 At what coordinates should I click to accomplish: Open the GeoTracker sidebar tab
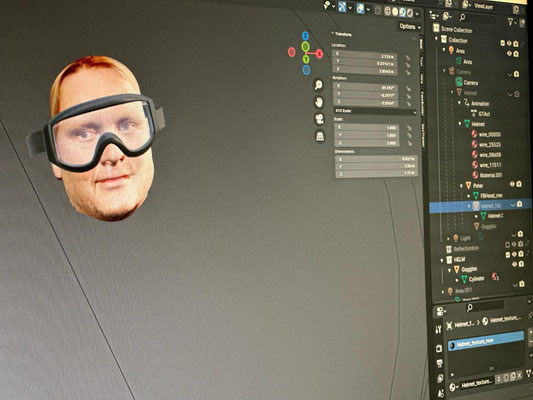coord(423,135)
